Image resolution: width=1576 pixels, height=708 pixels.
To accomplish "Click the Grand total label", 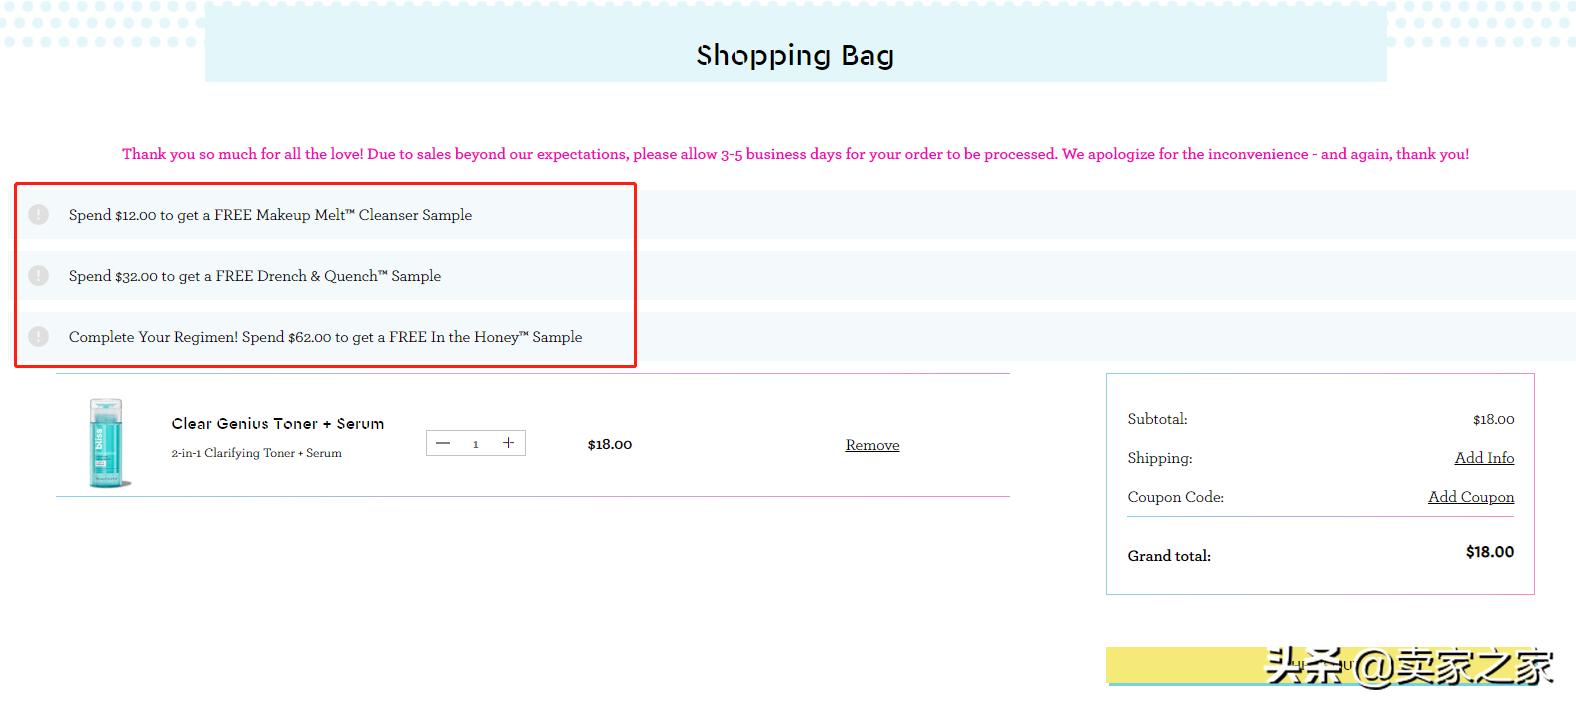I will click(1169, 556).
